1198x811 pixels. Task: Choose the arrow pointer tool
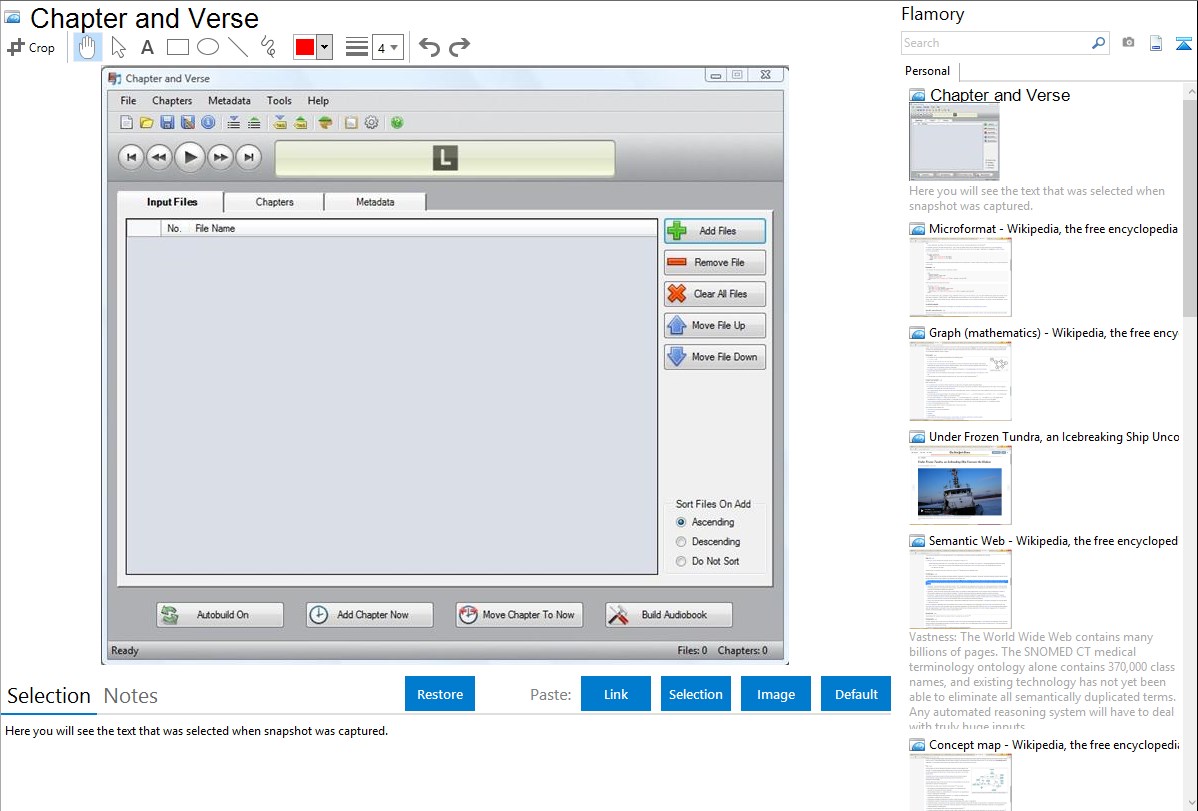point(118,47)
